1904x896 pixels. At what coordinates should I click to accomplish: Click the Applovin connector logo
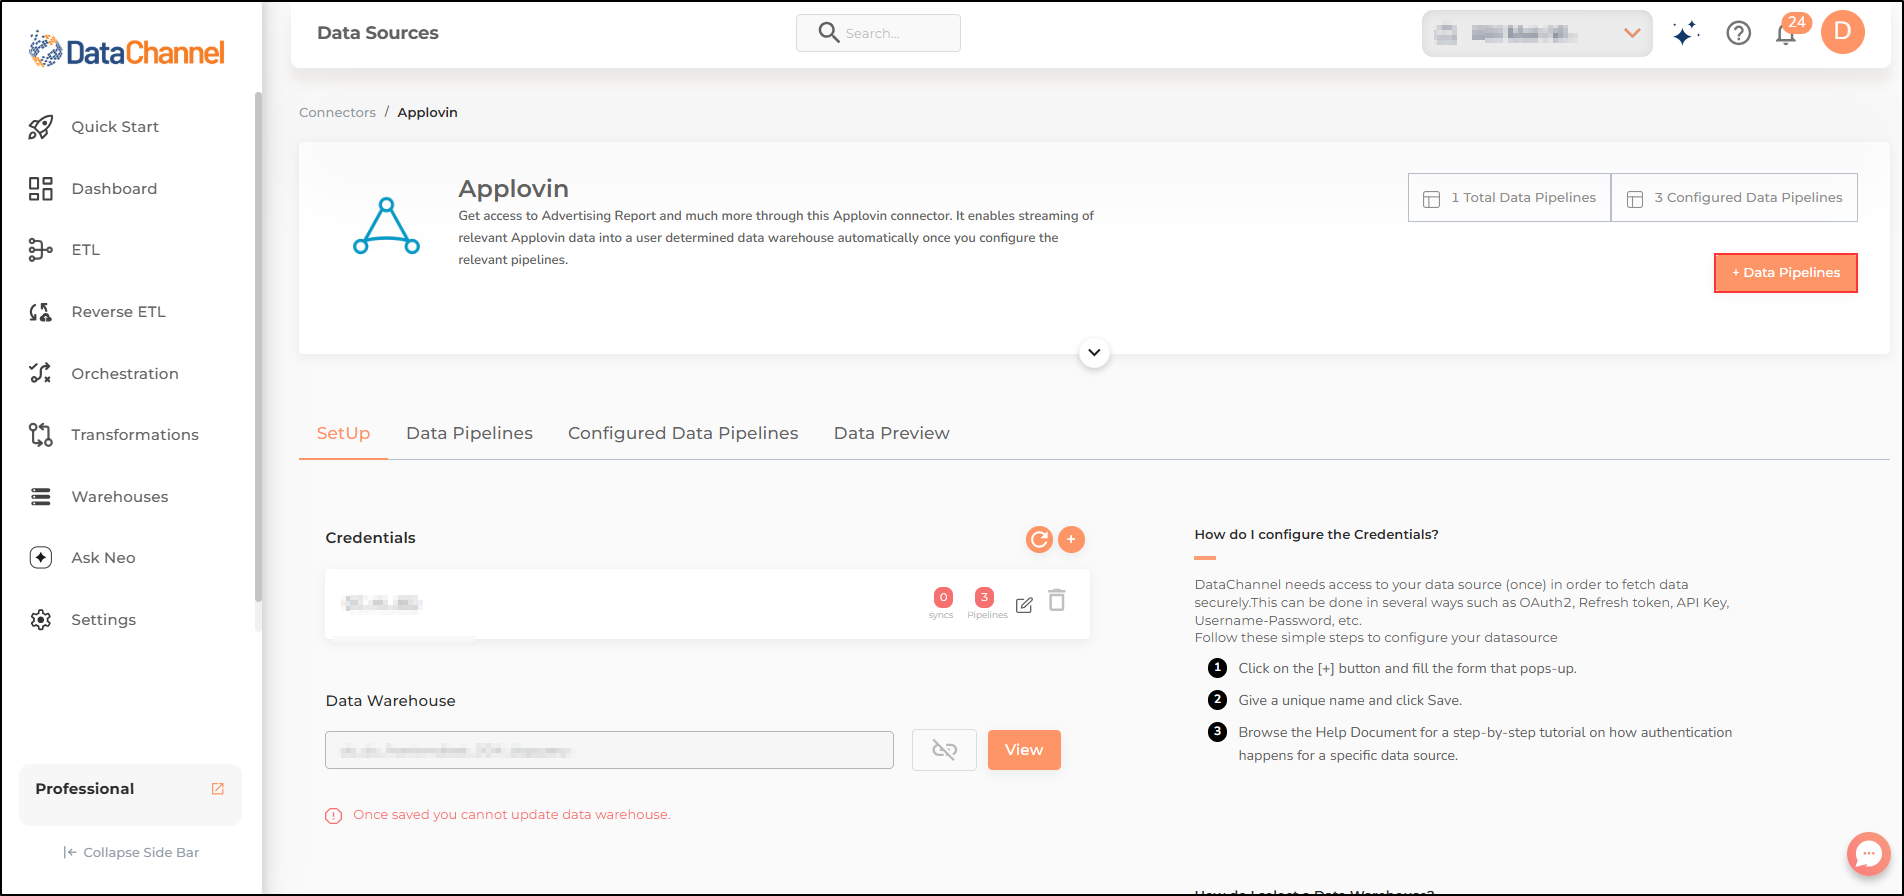coord(386,226)
